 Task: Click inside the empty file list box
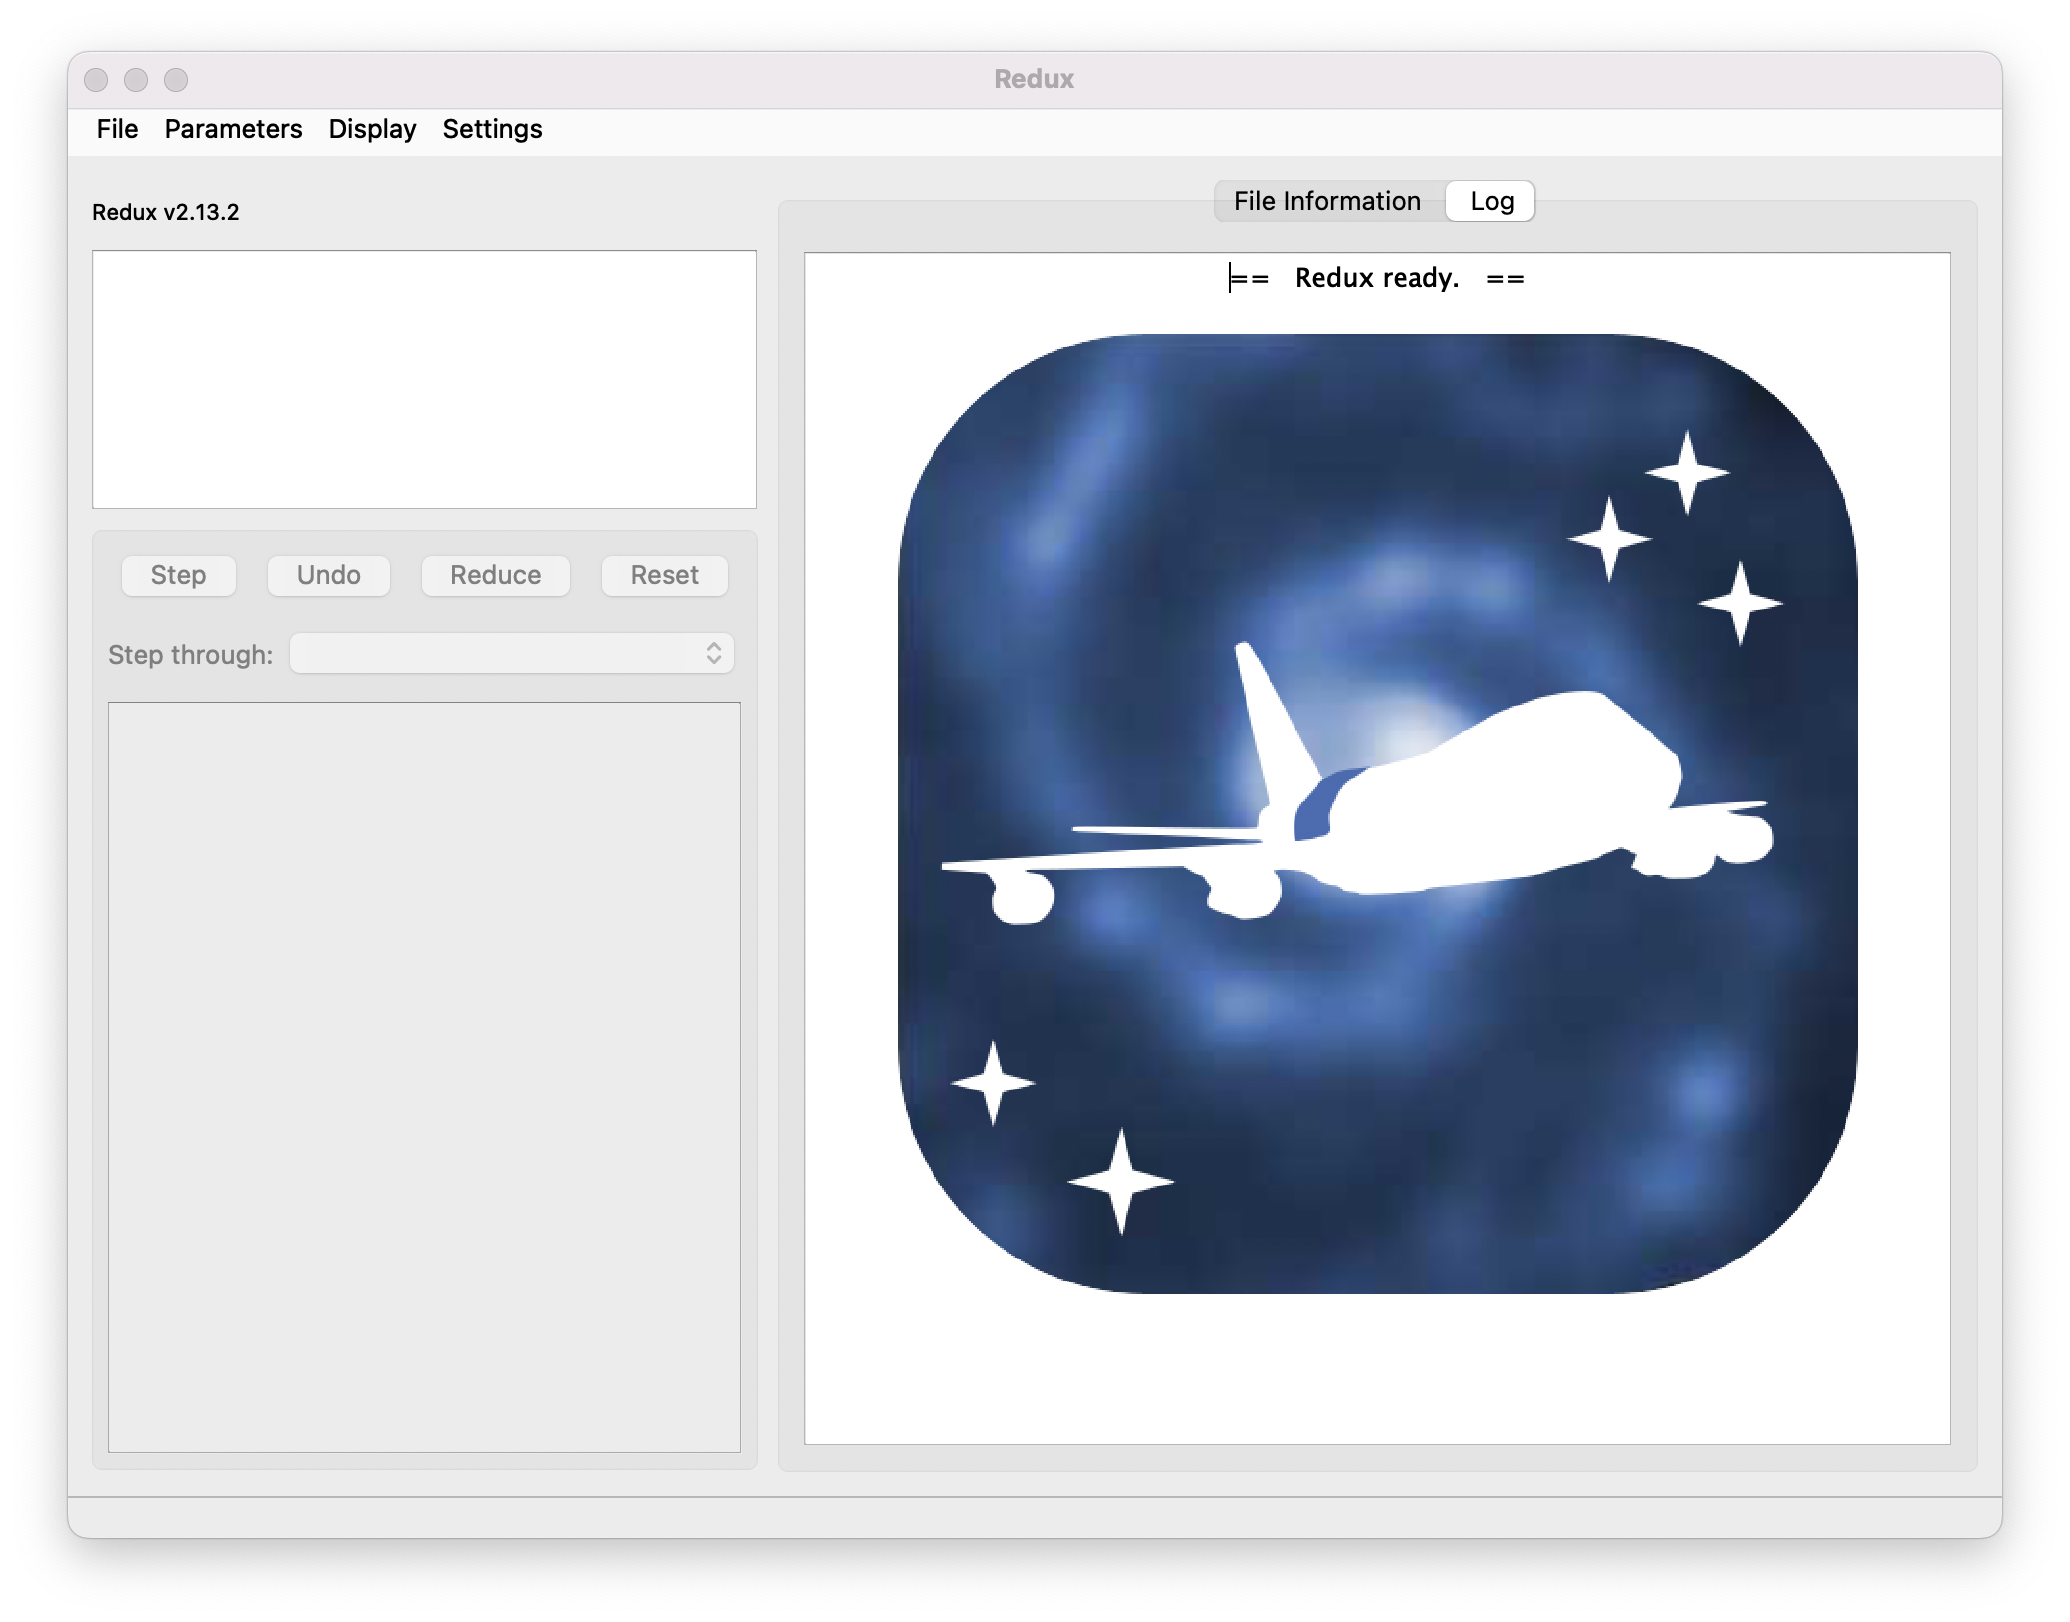[x=424, y=380]
